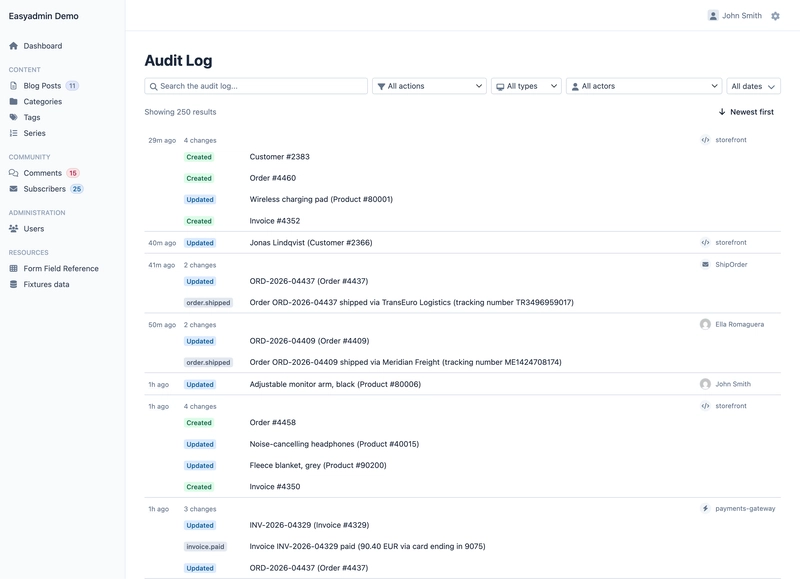Click Ella Romaguera's avatar icon
The height and width of the screenshot is (579, 800).
point(705,324)
